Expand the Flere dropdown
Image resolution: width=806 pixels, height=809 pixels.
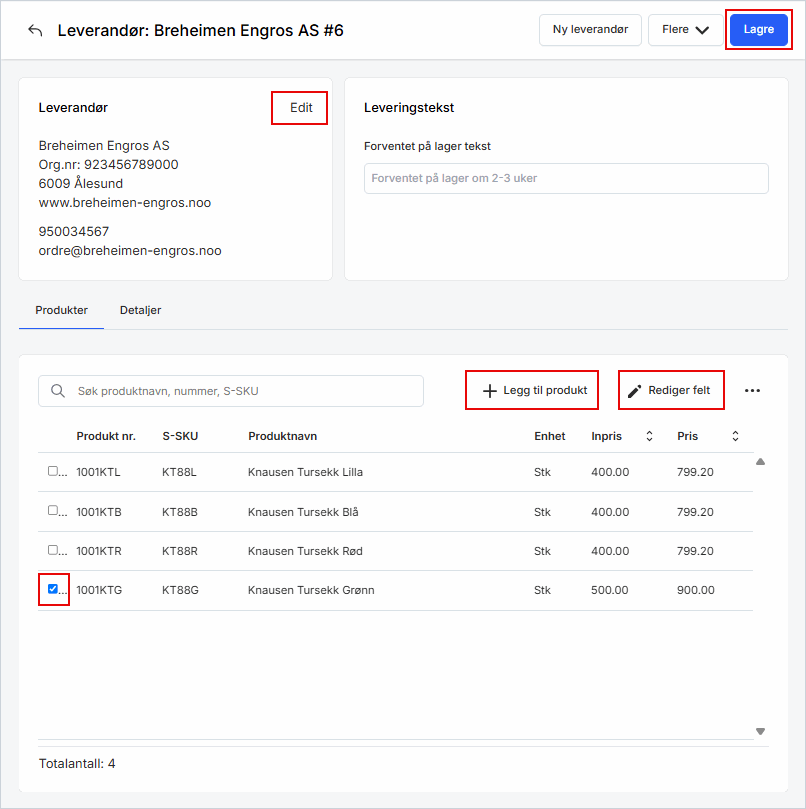[685, 30]
